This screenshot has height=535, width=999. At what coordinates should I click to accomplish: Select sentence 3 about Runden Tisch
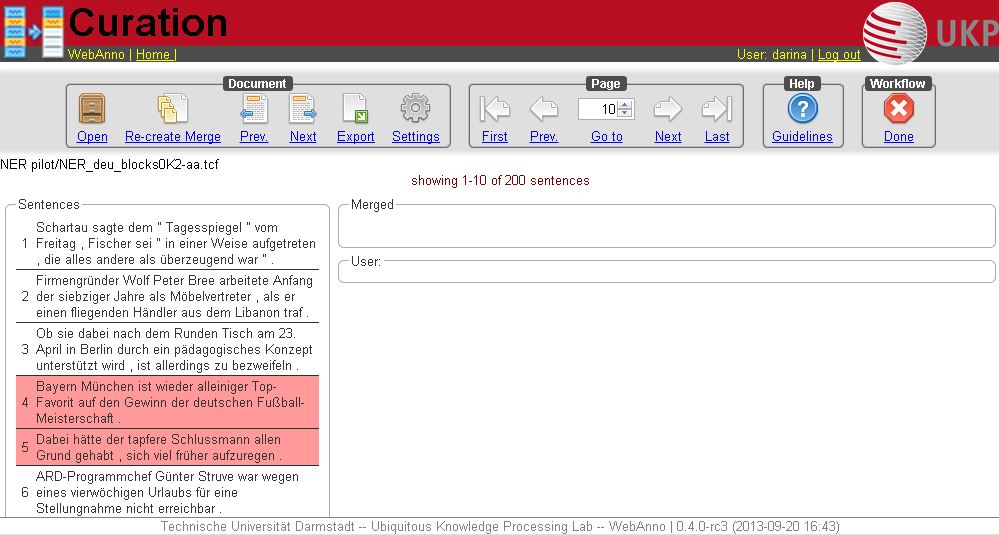[167, 349]
